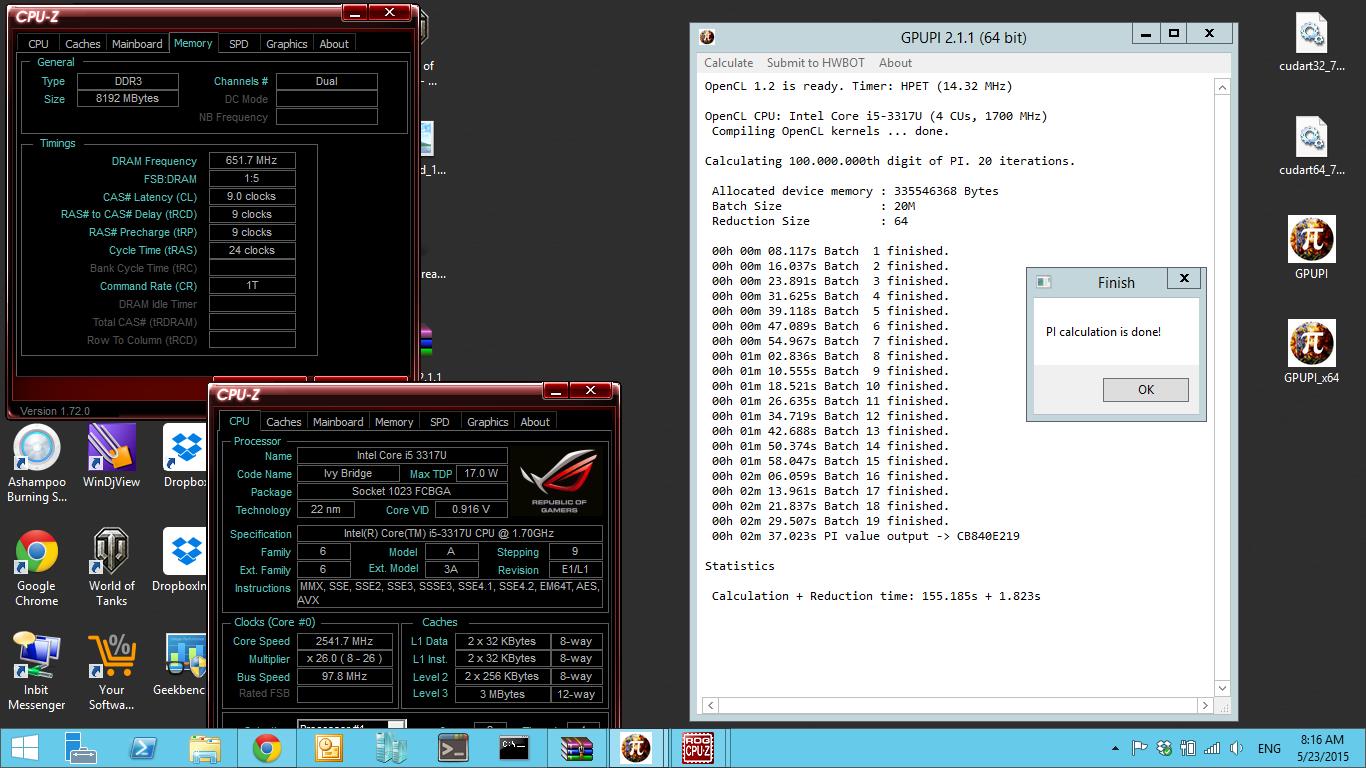
Task: Show hidden tray icons arrow
Action: point(1115,748)
